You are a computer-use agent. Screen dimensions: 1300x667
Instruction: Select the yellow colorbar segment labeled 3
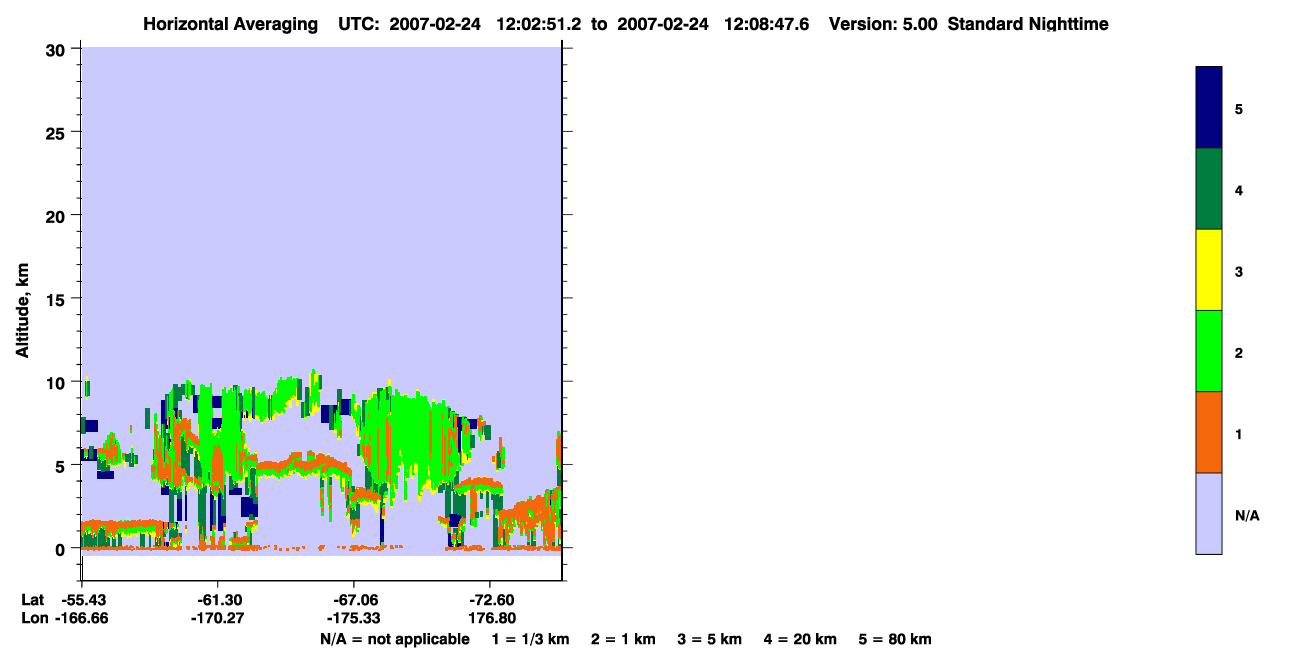pyautogui.click(x=1209, y=270)
